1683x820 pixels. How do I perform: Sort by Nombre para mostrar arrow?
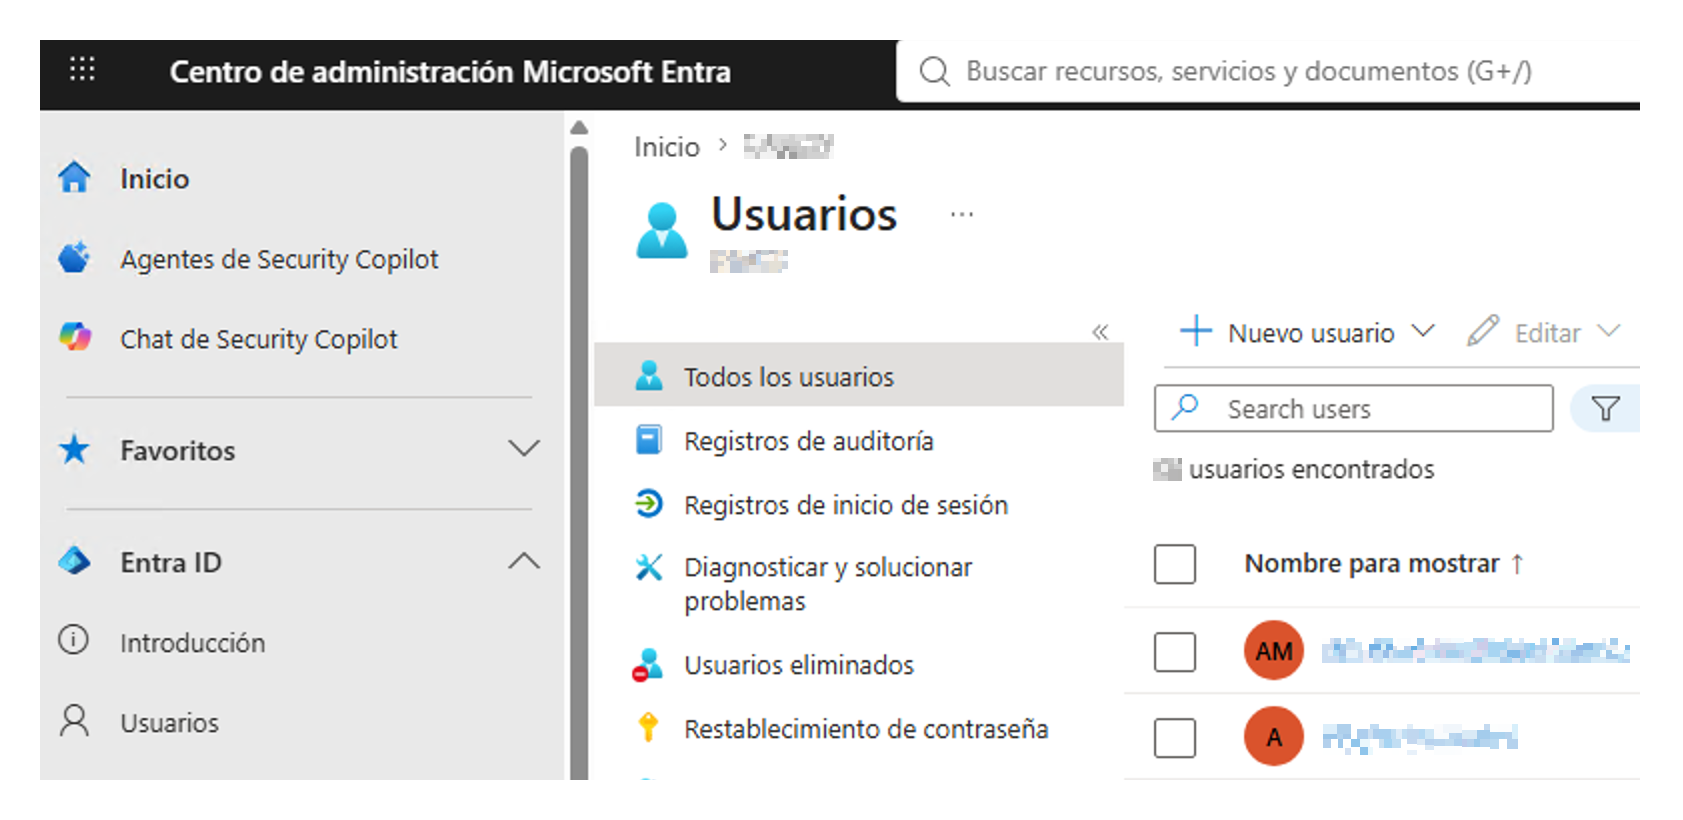pyautogui.click(x=1517, y=564)
